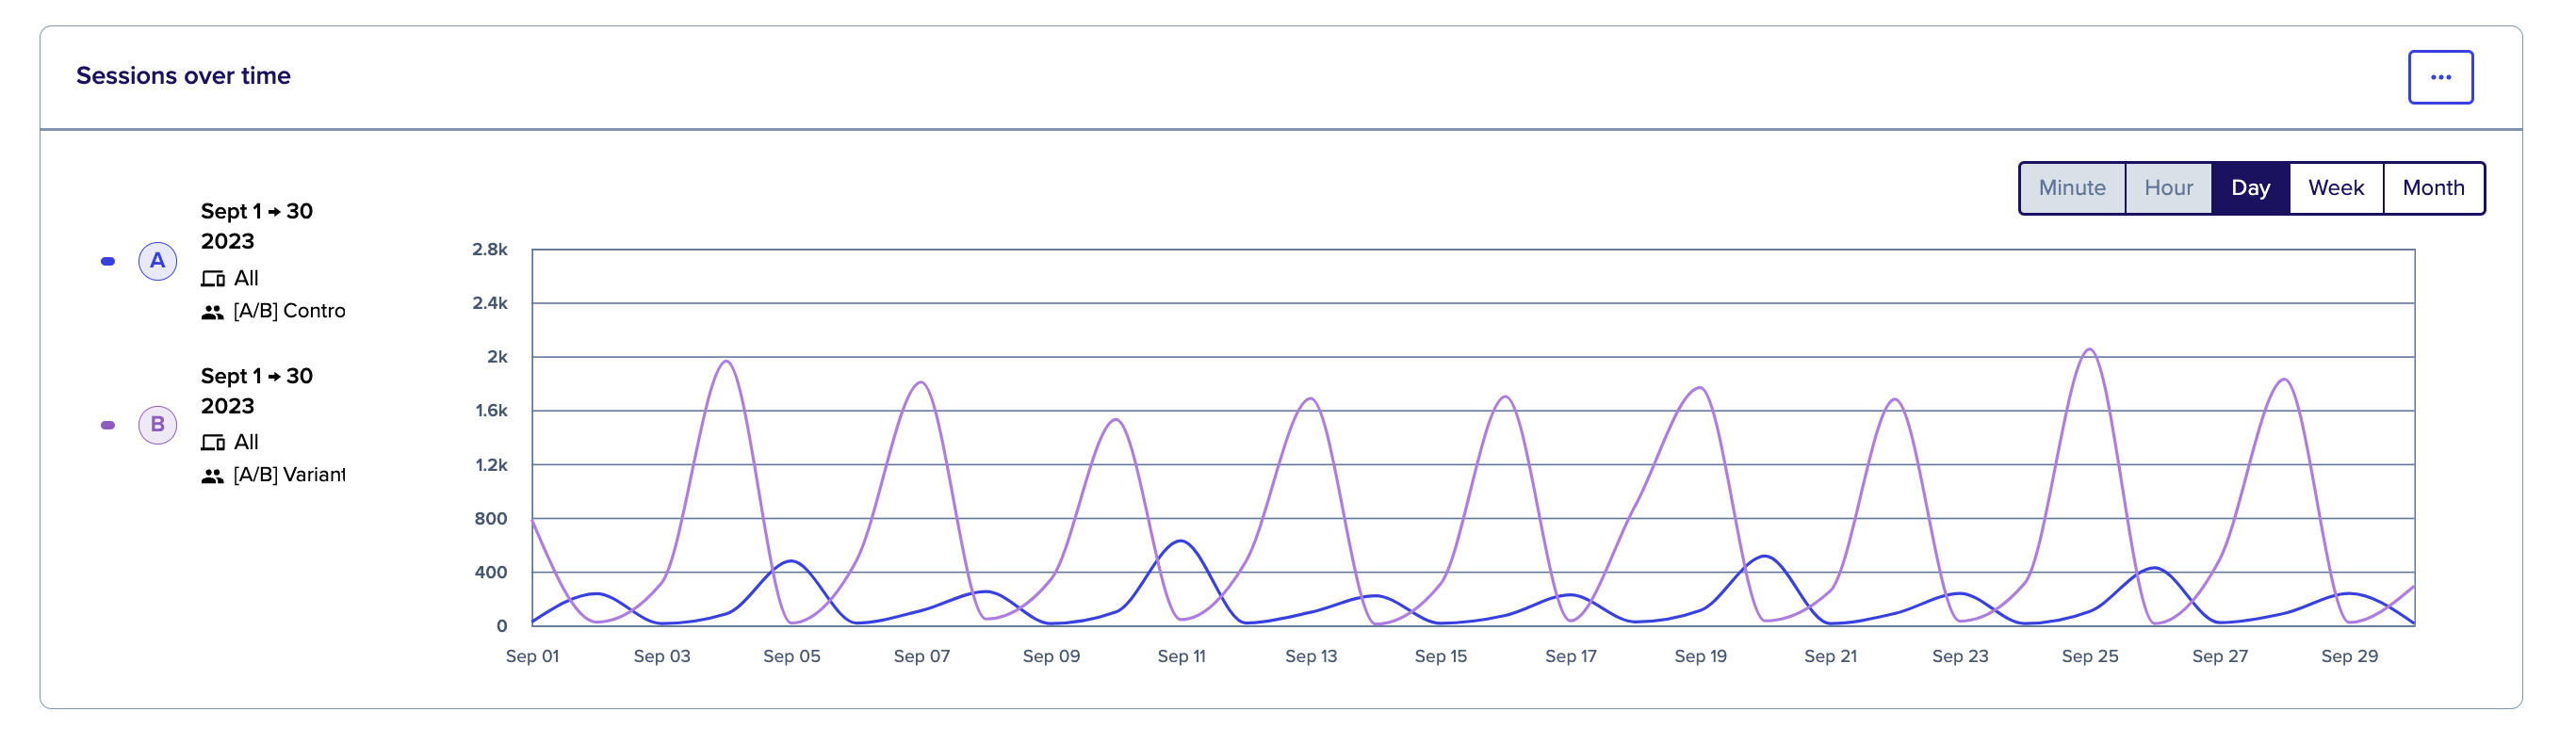
Task: Click the 1.2k y-axis label
Action: click(490, 465)
